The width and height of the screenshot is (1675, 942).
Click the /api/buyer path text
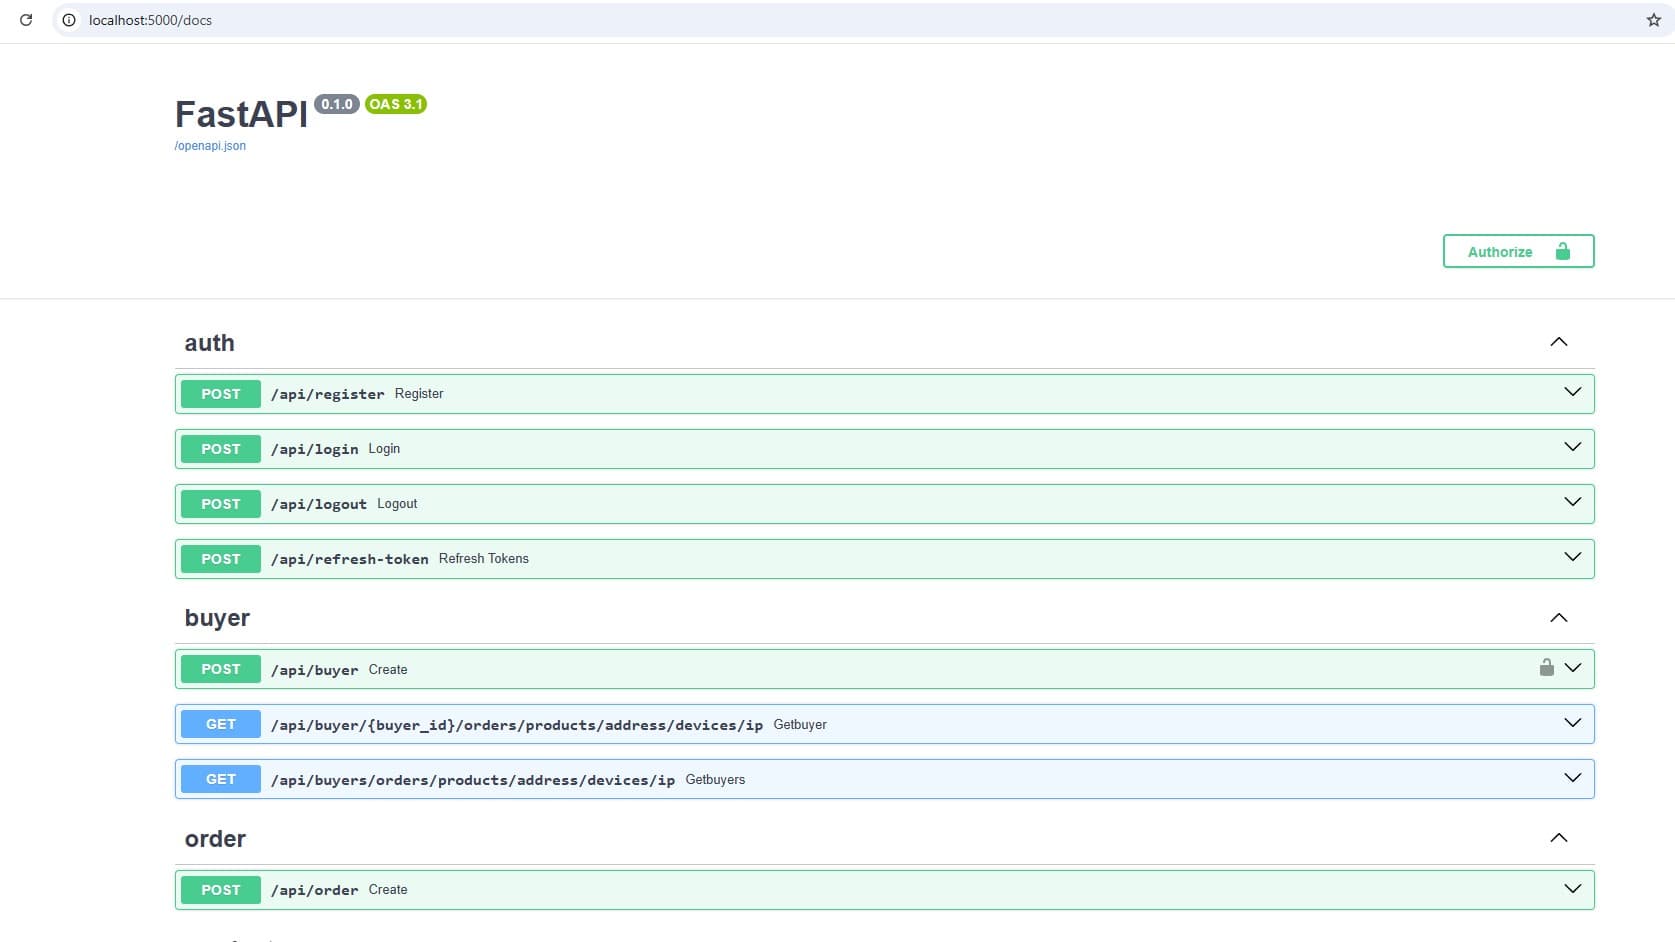coord(315,670)
